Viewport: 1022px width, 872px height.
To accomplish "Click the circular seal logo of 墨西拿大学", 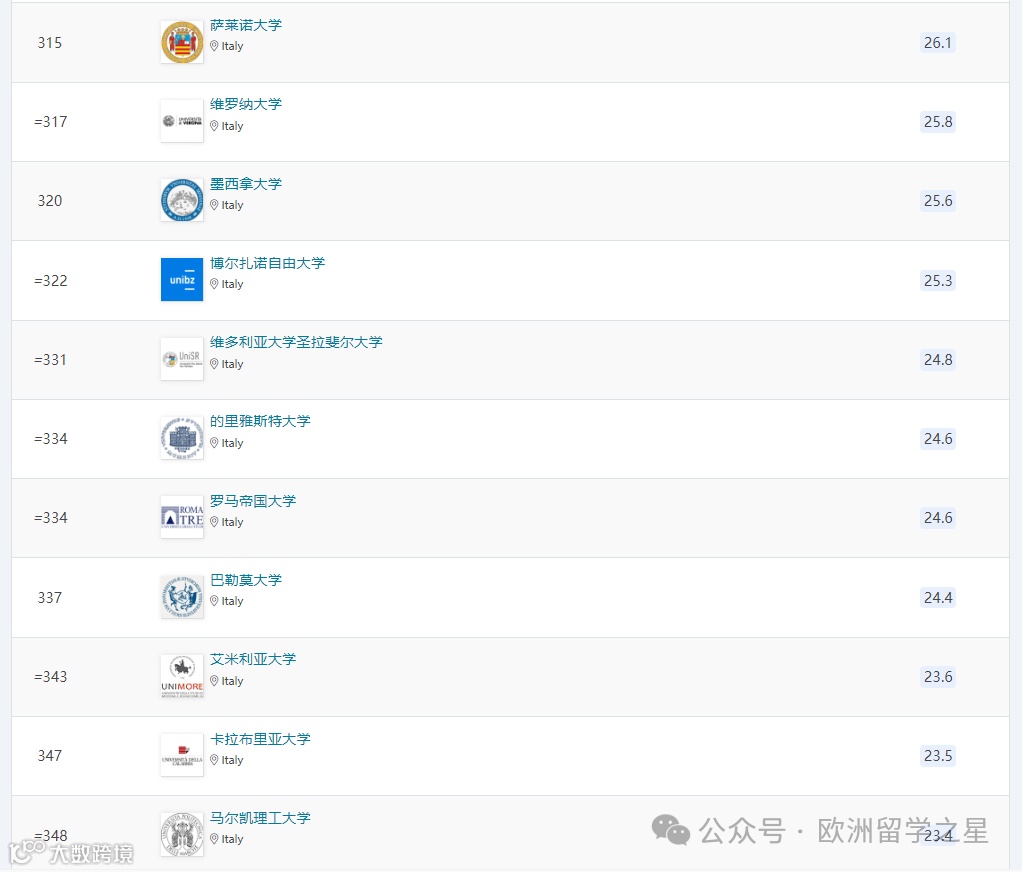I will click(181, 200).
